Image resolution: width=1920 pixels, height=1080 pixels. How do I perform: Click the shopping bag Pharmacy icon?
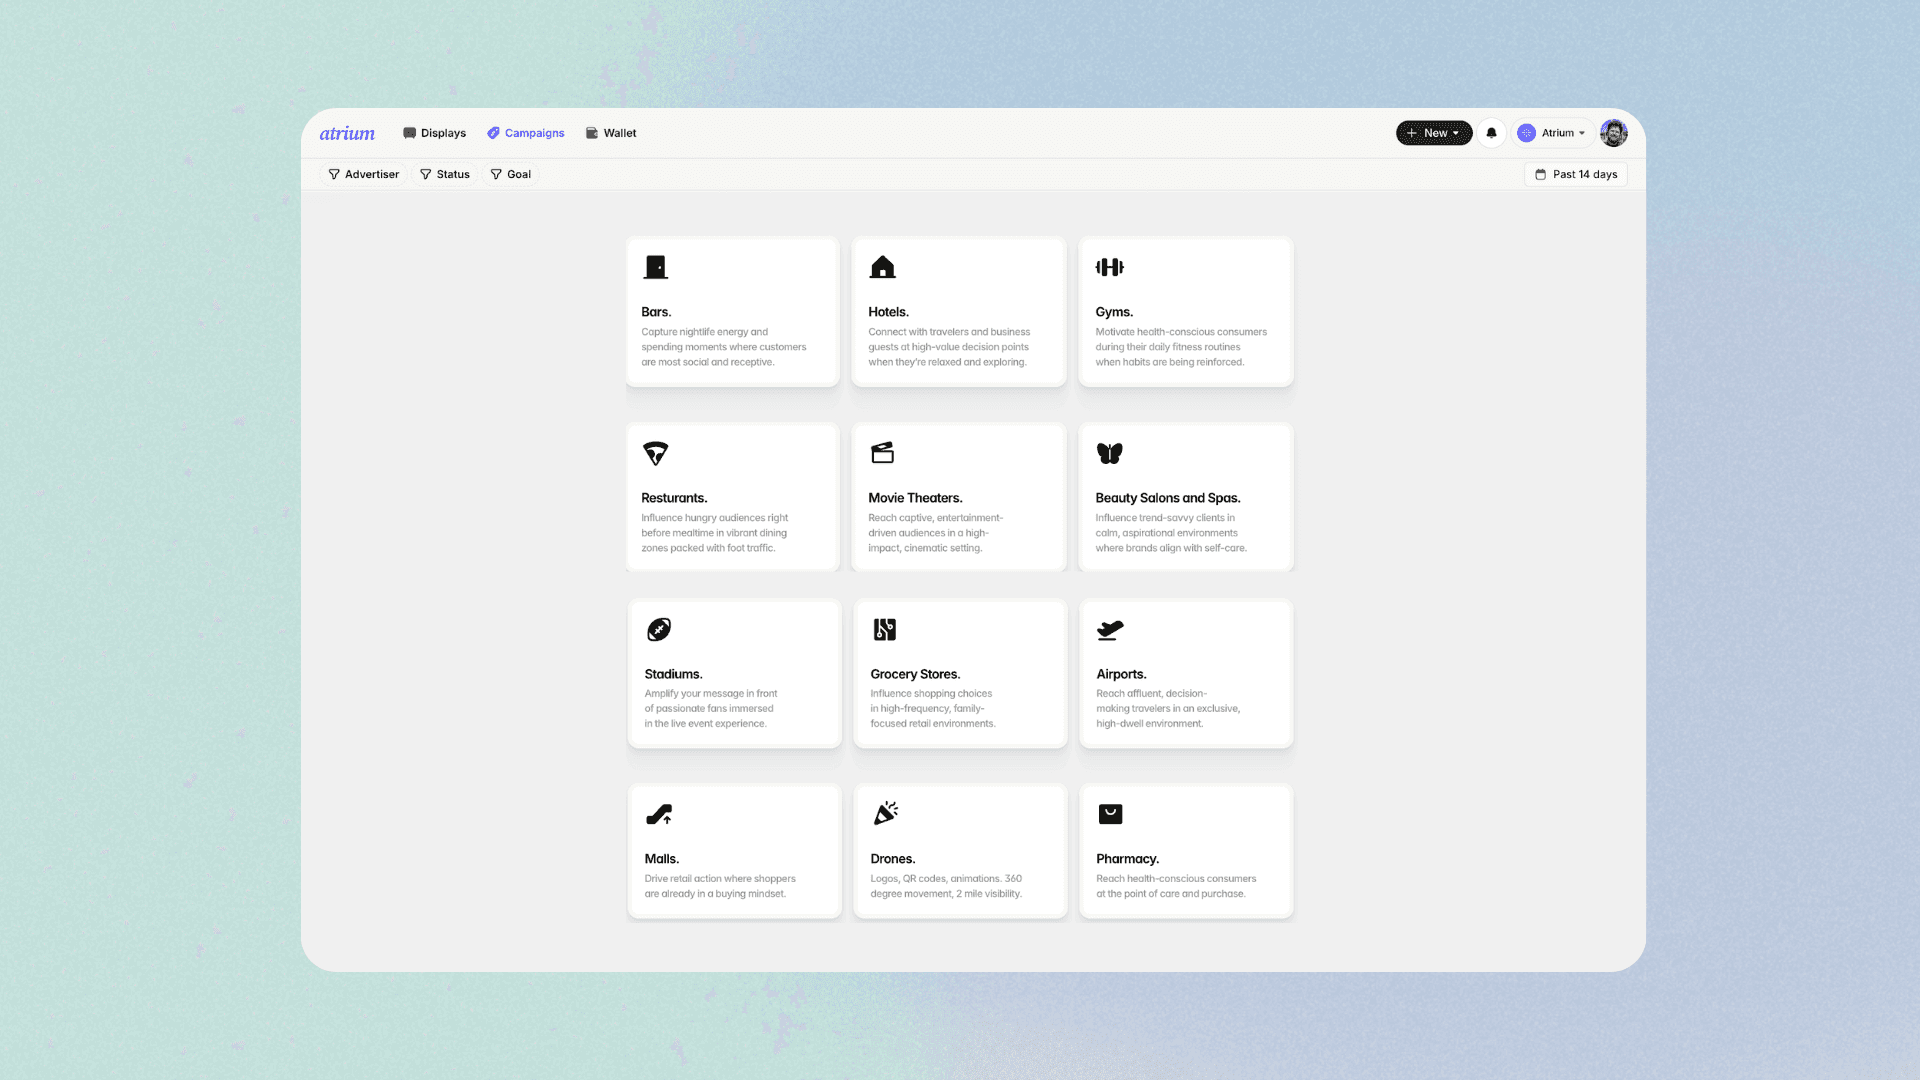coord(1110,814)
